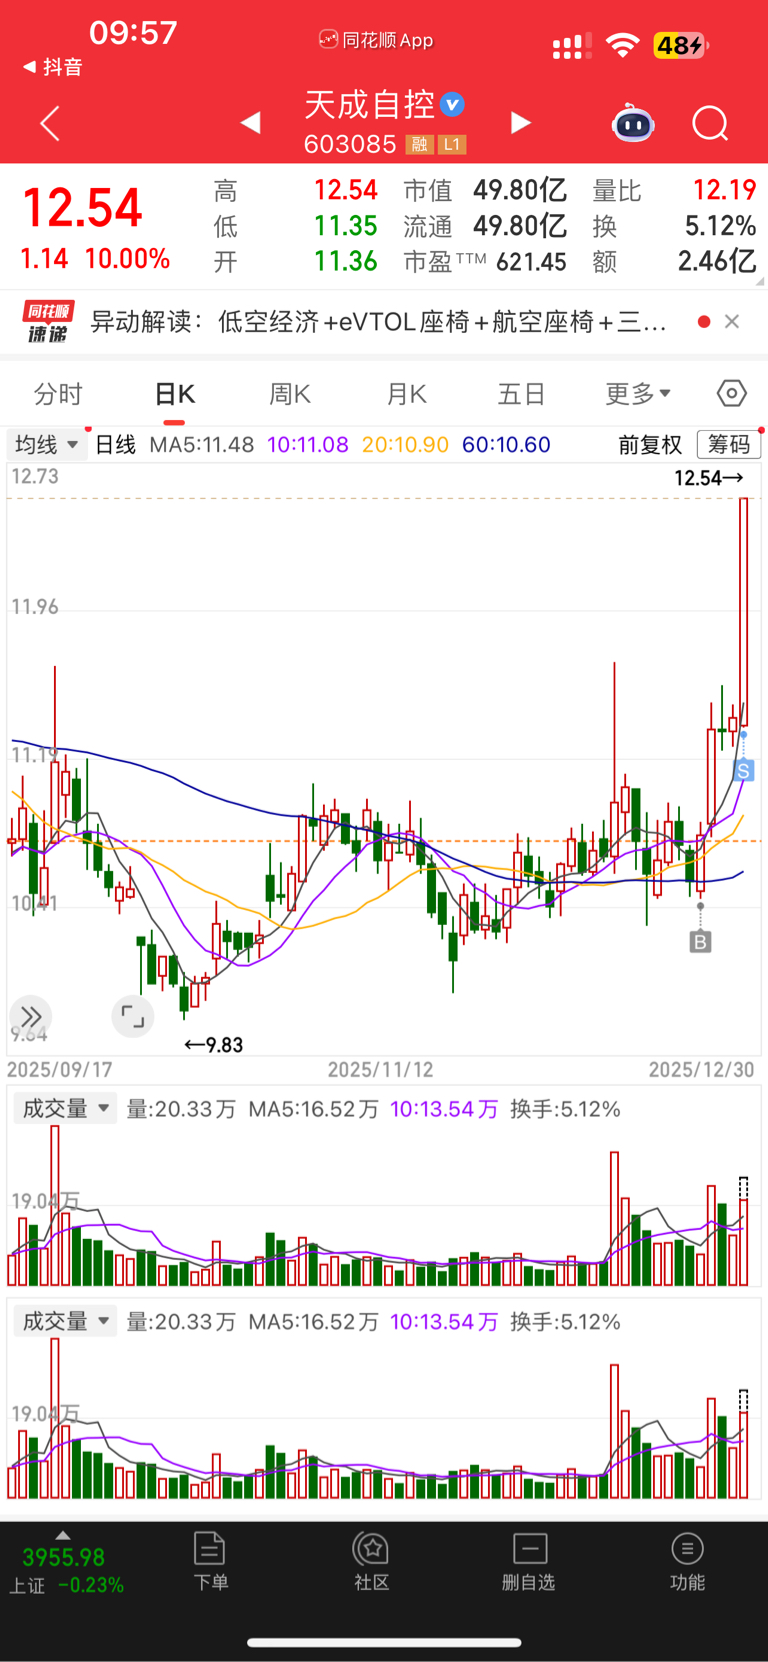768x1662 pixels.
Task: Tap the current price 12.54
Action: click(x=83, y=208)
